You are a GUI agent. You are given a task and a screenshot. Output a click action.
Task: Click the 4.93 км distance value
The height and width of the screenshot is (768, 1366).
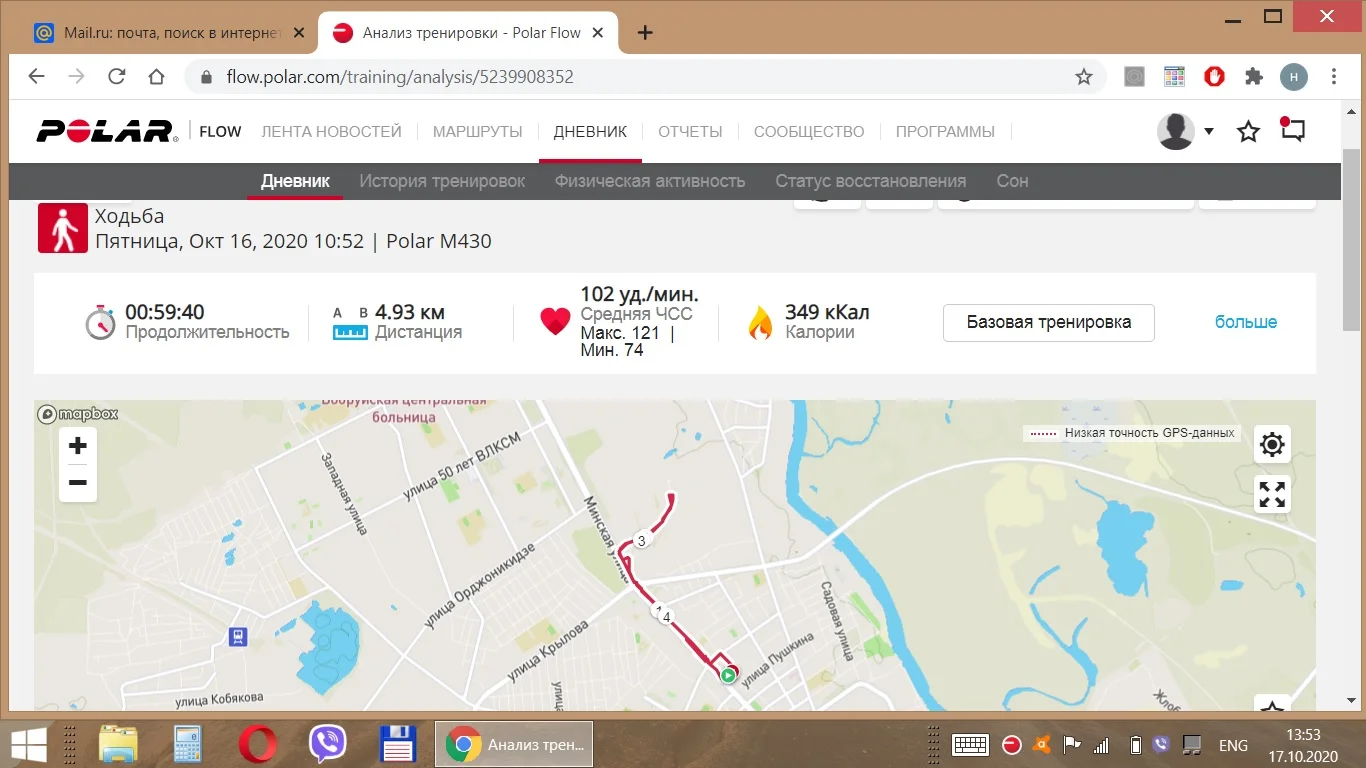410,312
